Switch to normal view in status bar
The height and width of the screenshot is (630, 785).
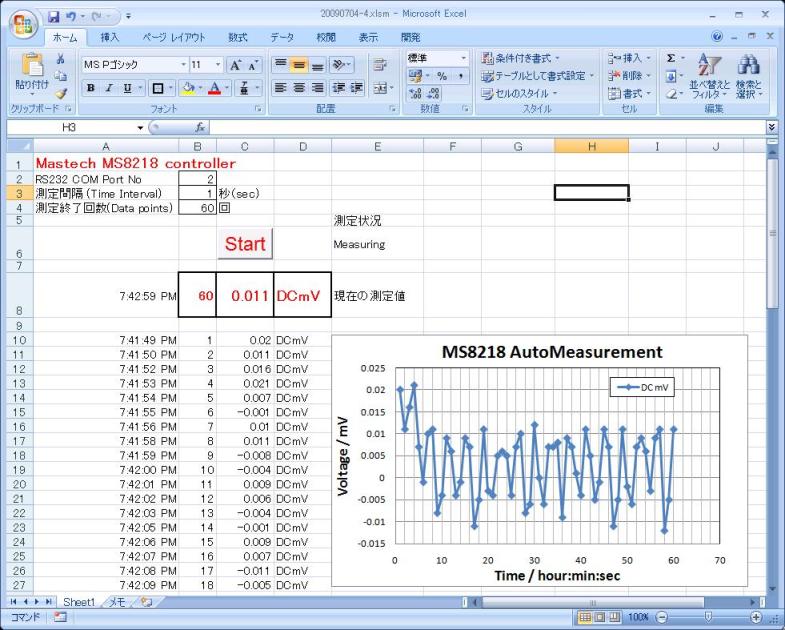coord(584,617)
